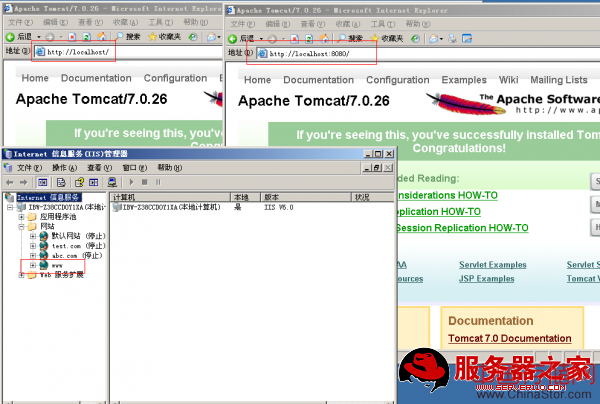Start the site with IIS play icon
Viewport: 600px width, 404px height.
pos(131,183)
